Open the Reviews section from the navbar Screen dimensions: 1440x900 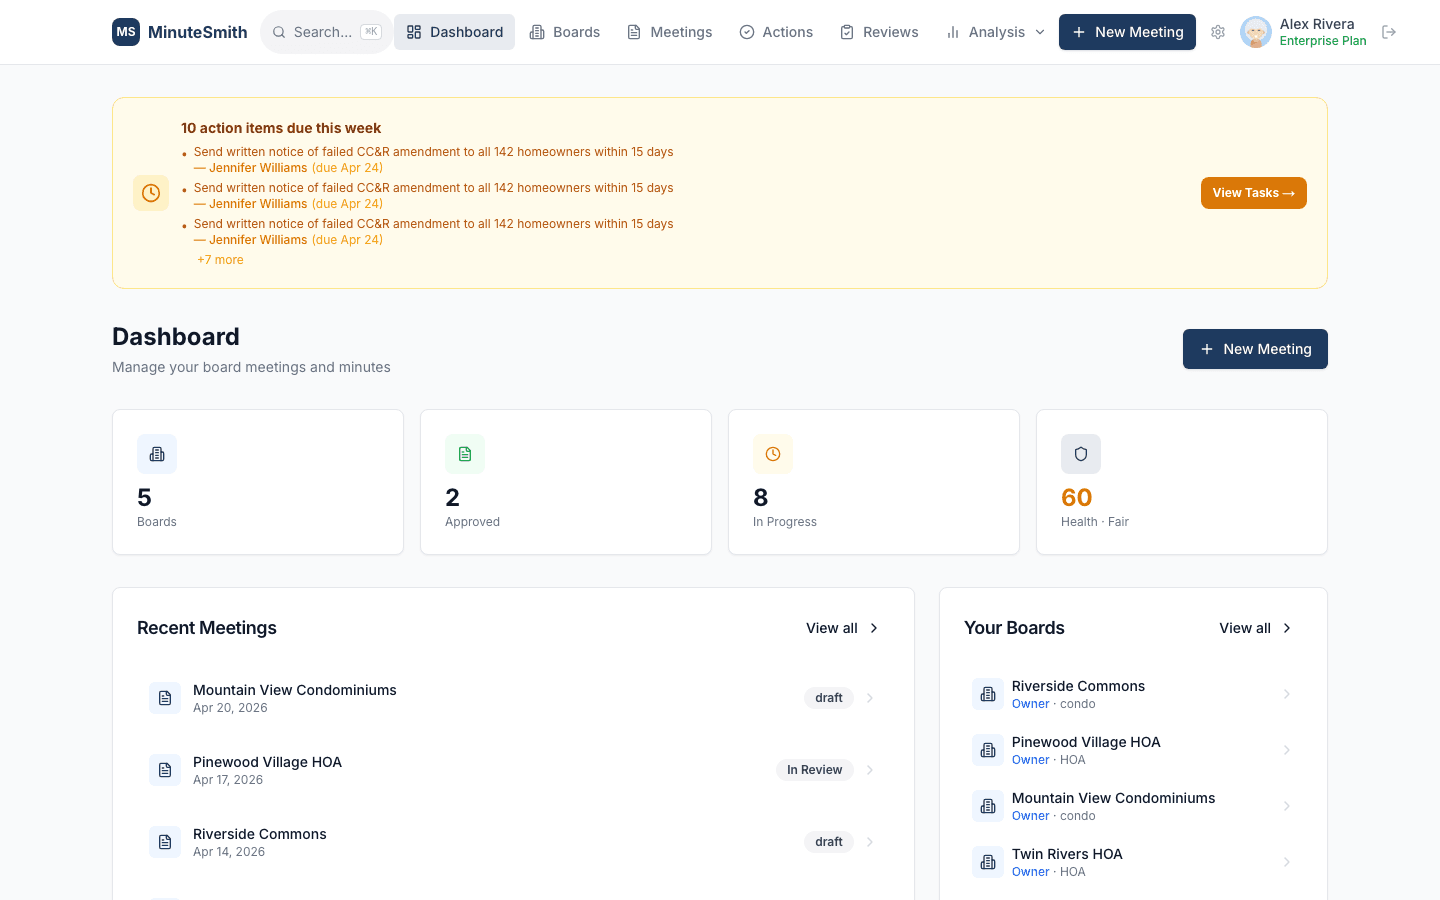tap(879, 31)
